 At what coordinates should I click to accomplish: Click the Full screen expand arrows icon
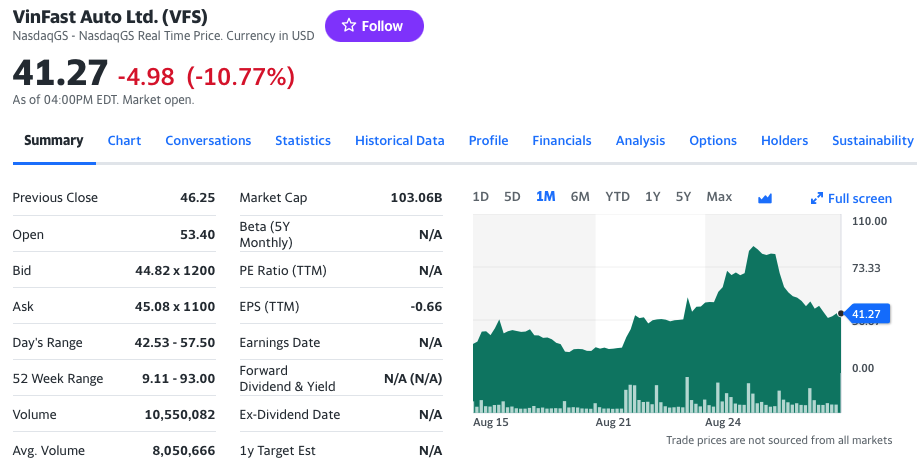click(816, 198)
